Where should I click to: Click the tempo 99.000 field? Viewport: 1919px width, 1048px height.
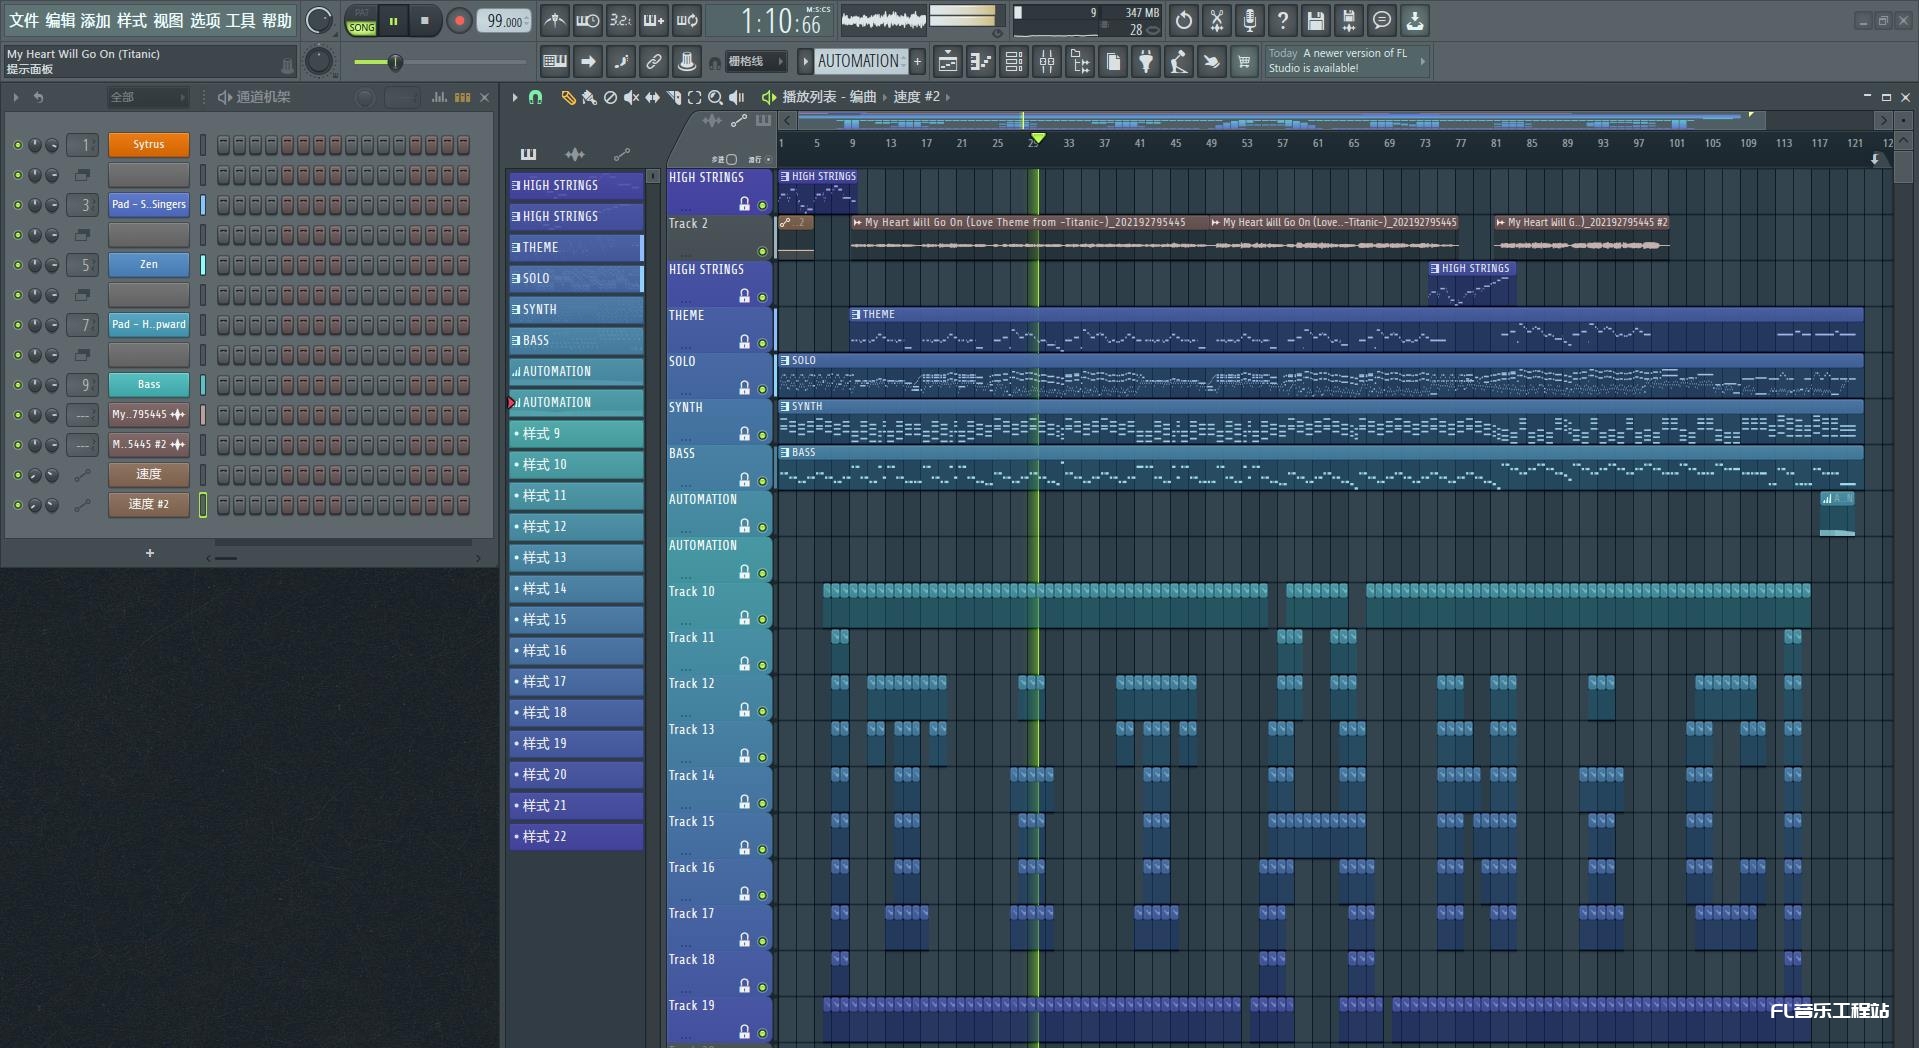tap(506, 21)
